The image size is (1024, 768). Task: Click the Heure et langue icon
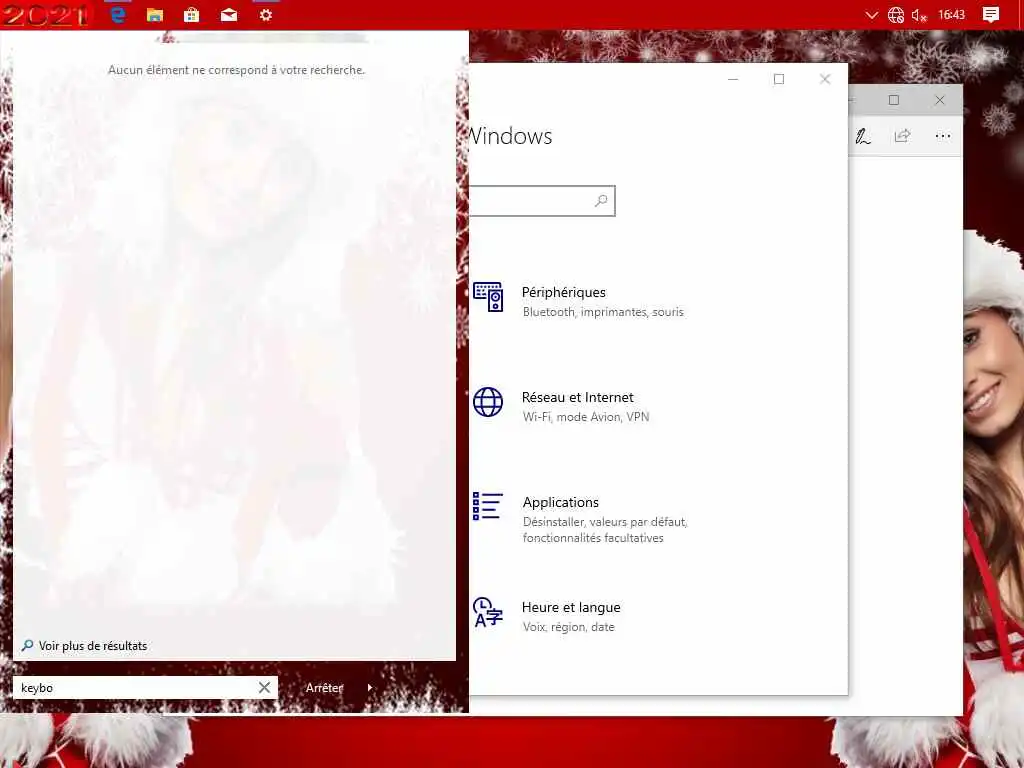coord(488,612)
